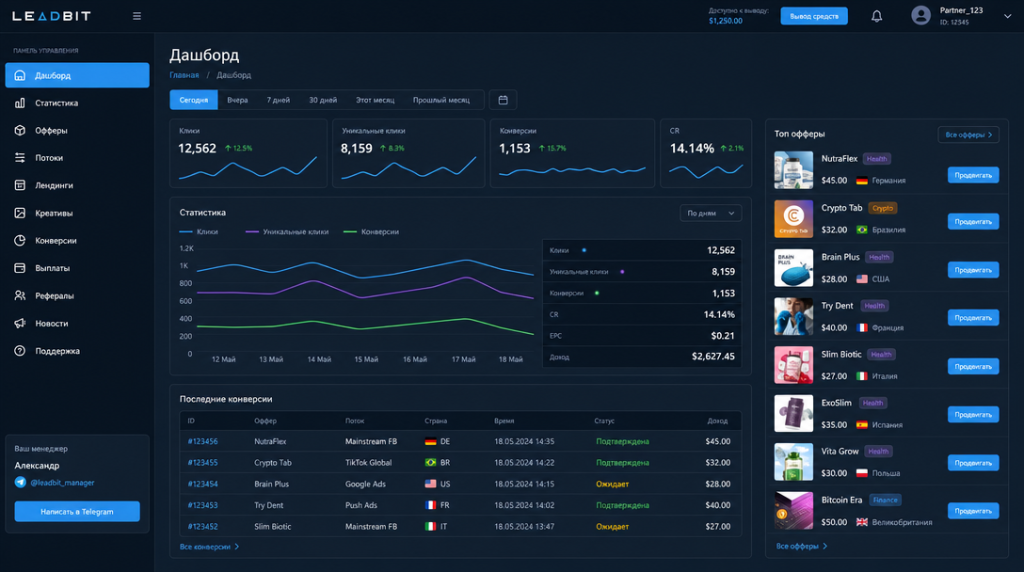Viewport: 1024px width, 572px height.
Task: Open conversion ID #123455
Action: pyautogui.click(x=202, y=462)
